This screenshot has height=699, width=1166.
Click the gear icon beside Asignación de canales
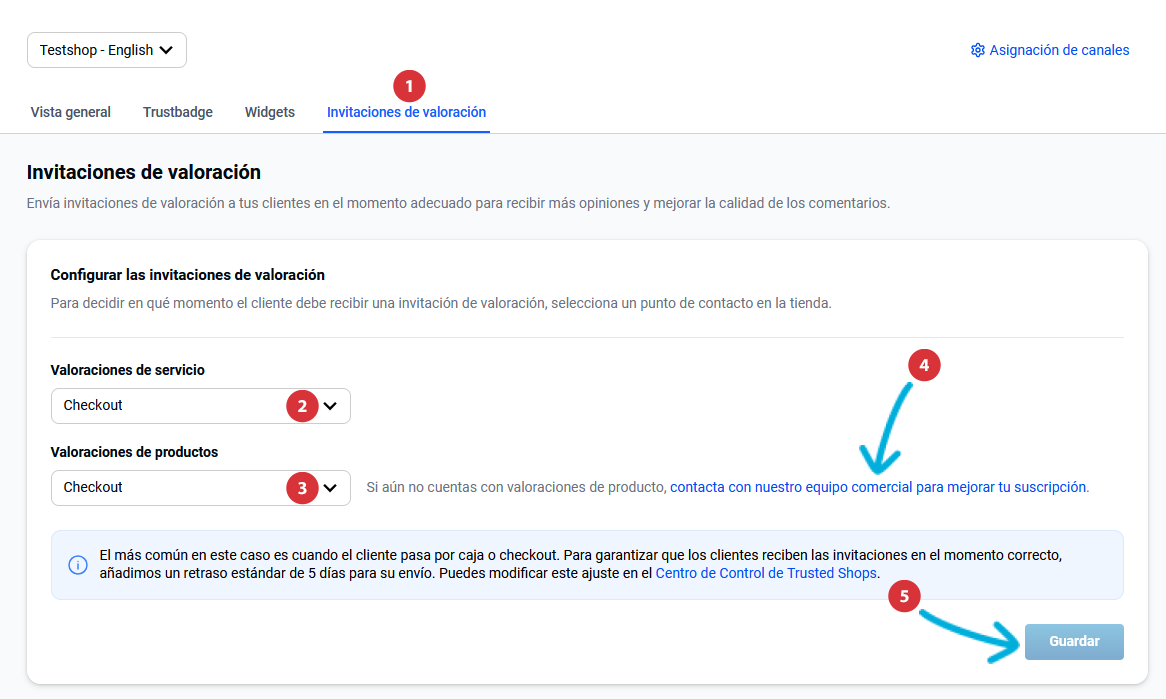click(x=977, y=50)
